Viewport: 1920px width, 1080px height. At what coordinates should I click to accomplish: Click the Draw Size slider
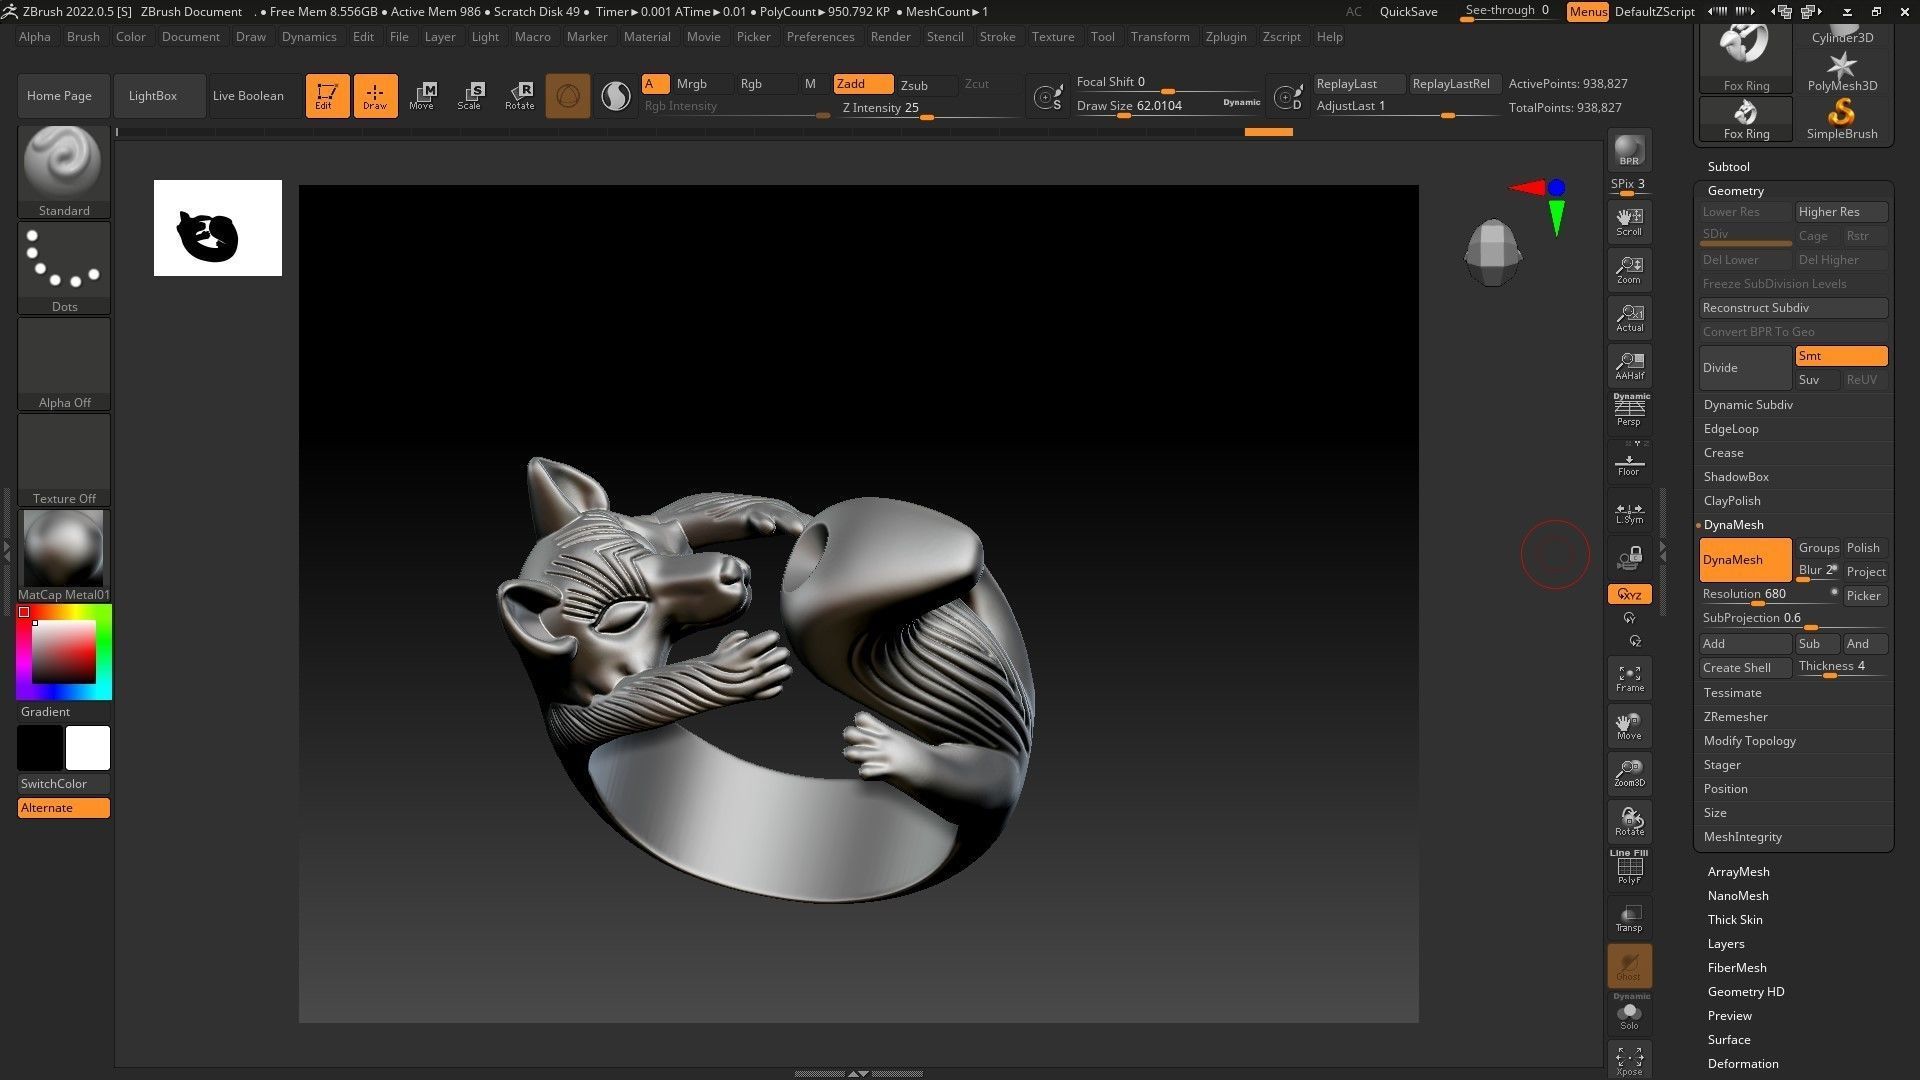point(1167,106)
